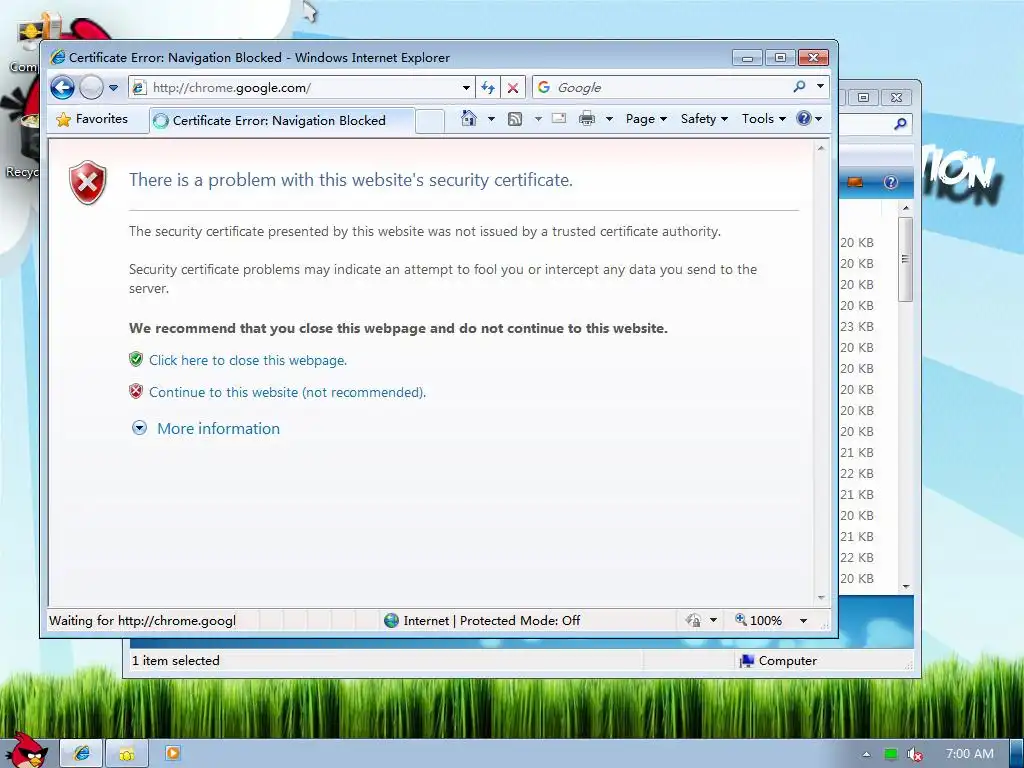The width and height of the screenshot is (1024, 768).
Task: Open the Safety menu
Action: click(x=704, y=119)
